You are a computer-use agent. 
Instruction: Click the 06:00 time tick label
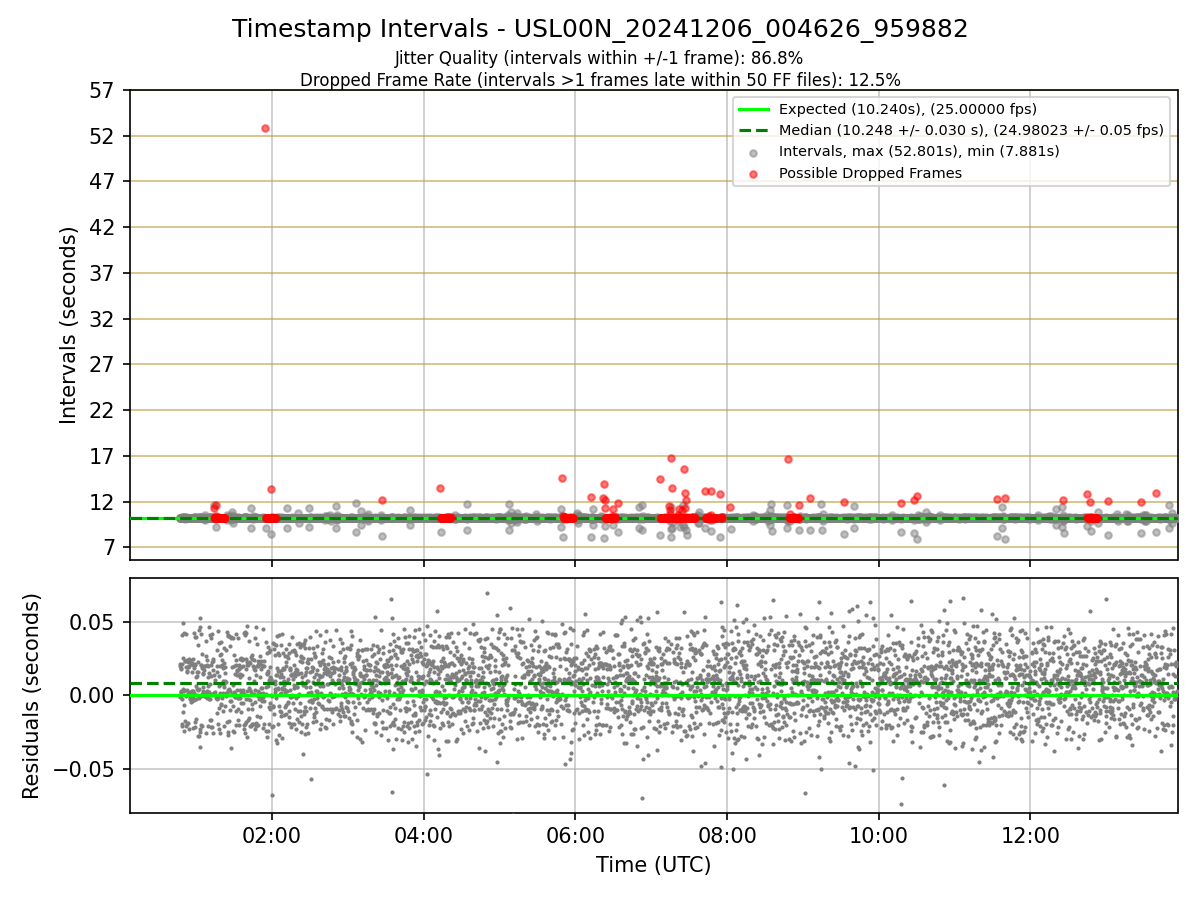point(575,835)
